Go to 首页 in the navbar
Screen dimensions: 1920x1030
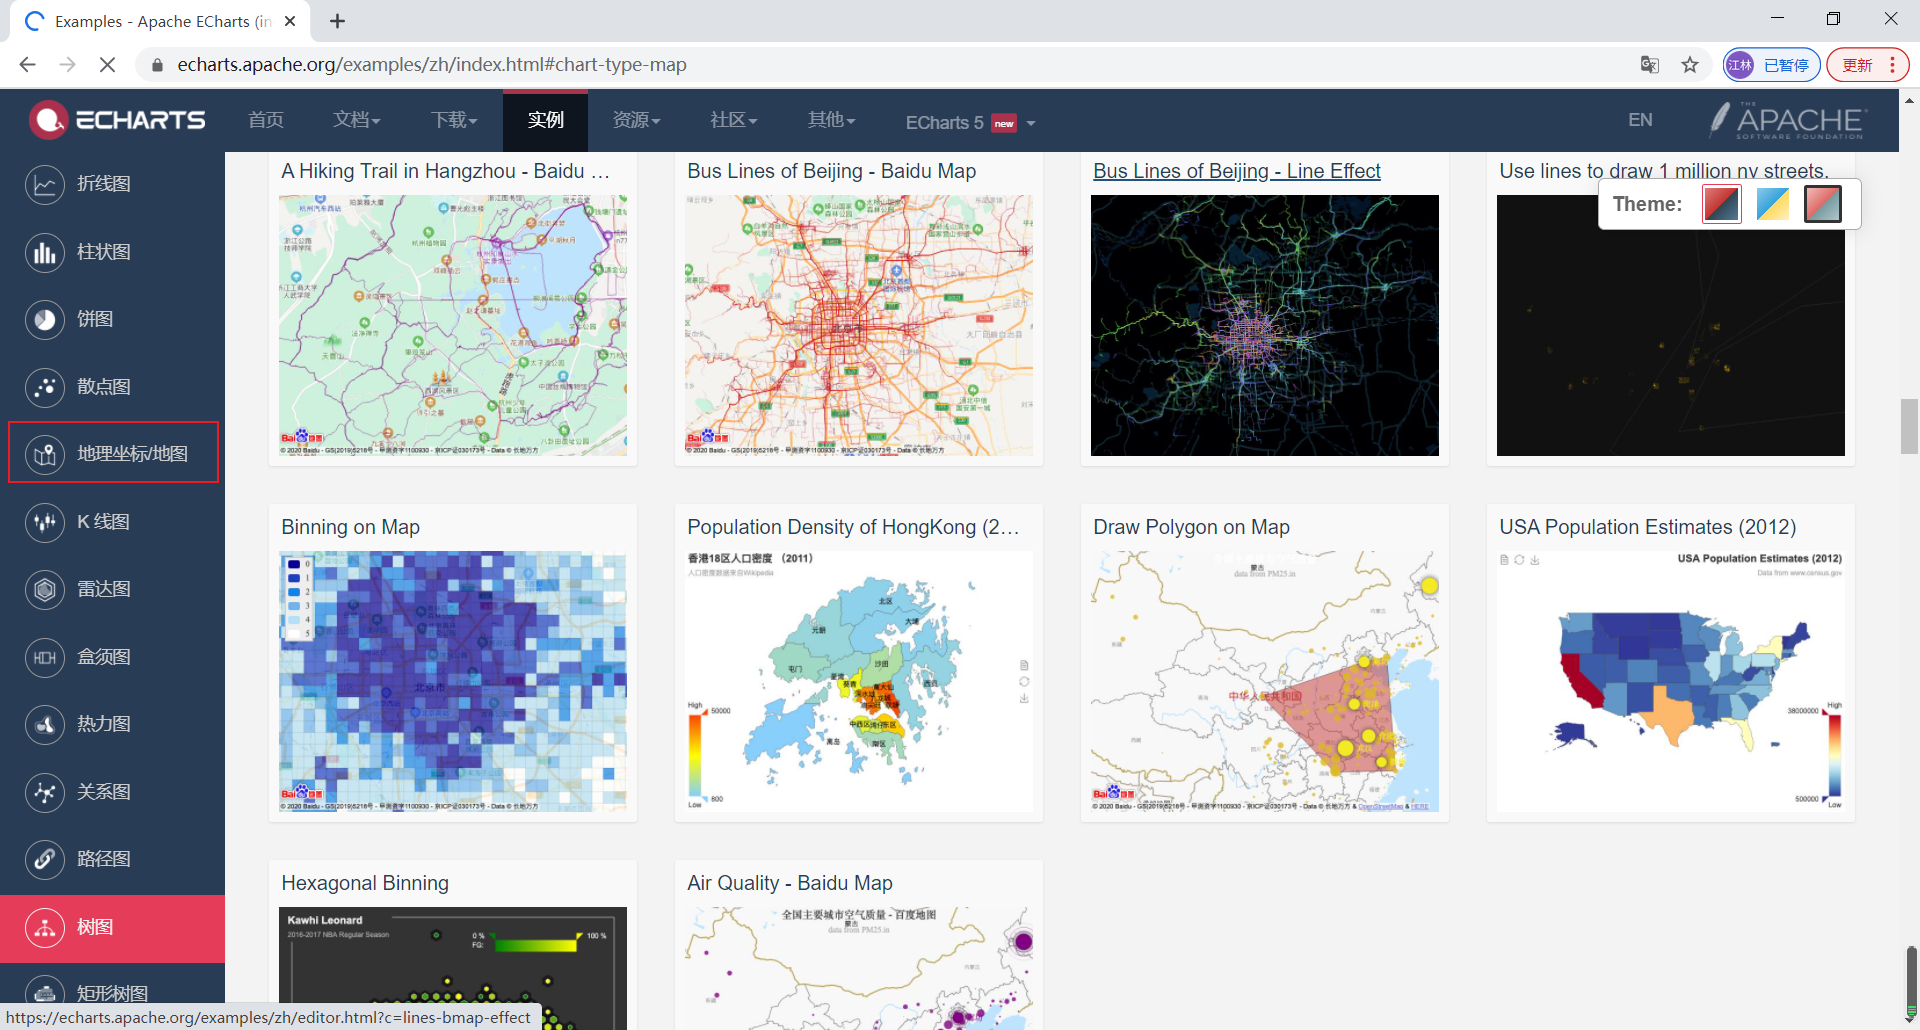tap(266, 120)
